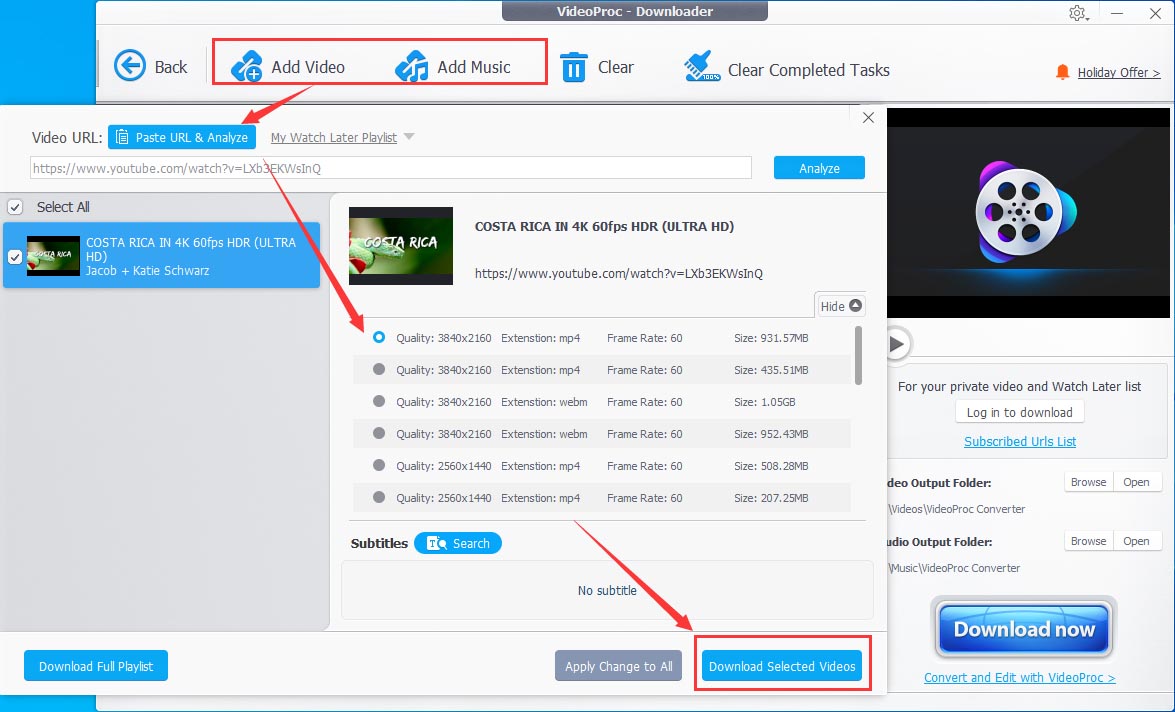Click into the video URL input field
Viewport: 1175px width, 712px height.
(x=390, y=168)
